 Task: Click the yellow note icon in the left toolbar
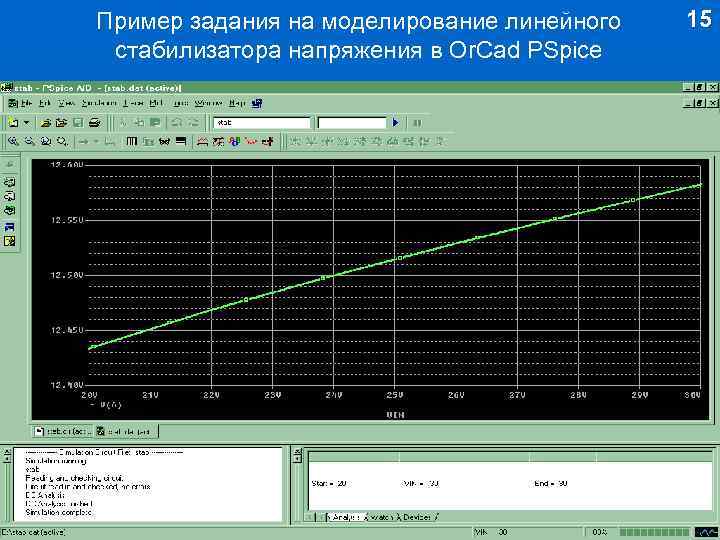click(10, 241)
